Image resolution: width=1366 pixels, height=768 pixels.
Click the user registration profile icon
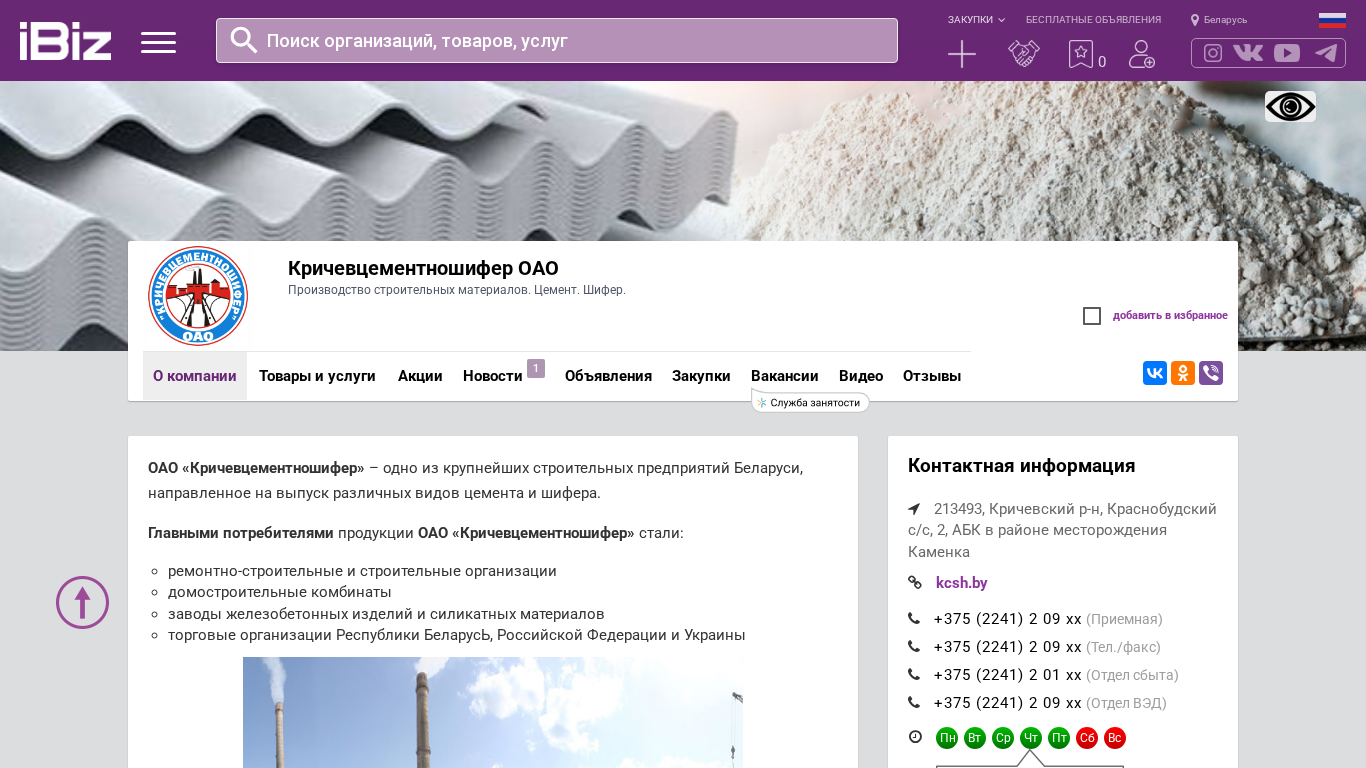pyautogui.click(x=1142, y=54)
